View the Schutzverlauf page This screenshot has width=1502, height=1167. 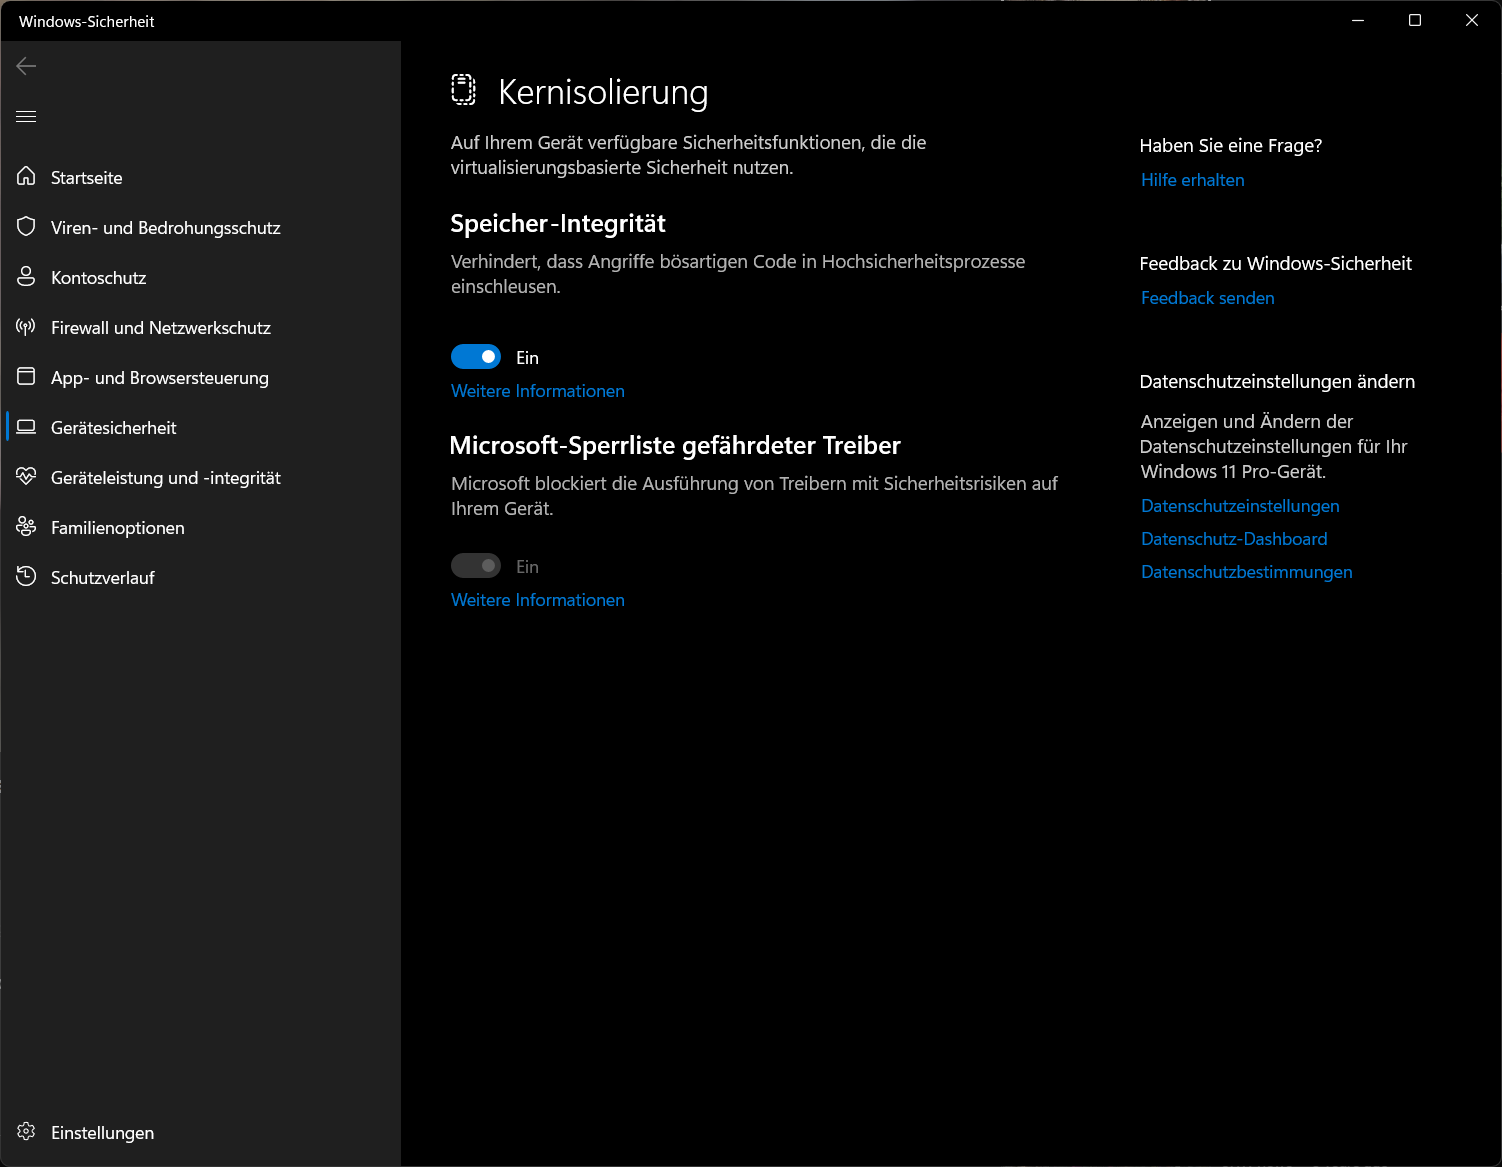point(200,577)
